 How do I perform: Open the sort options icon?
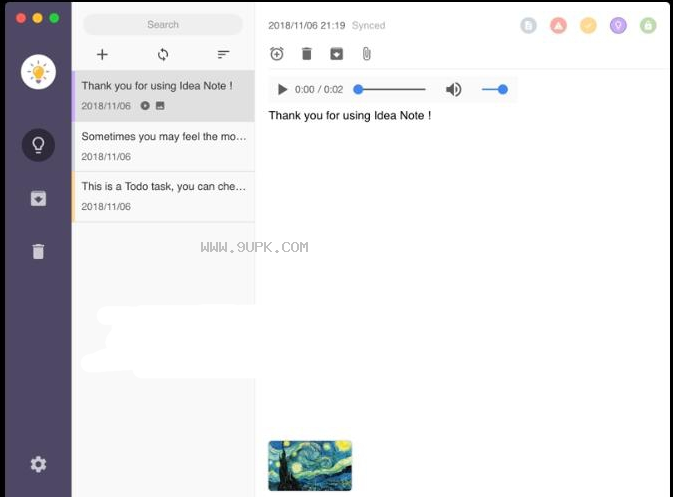pos(223,55)
